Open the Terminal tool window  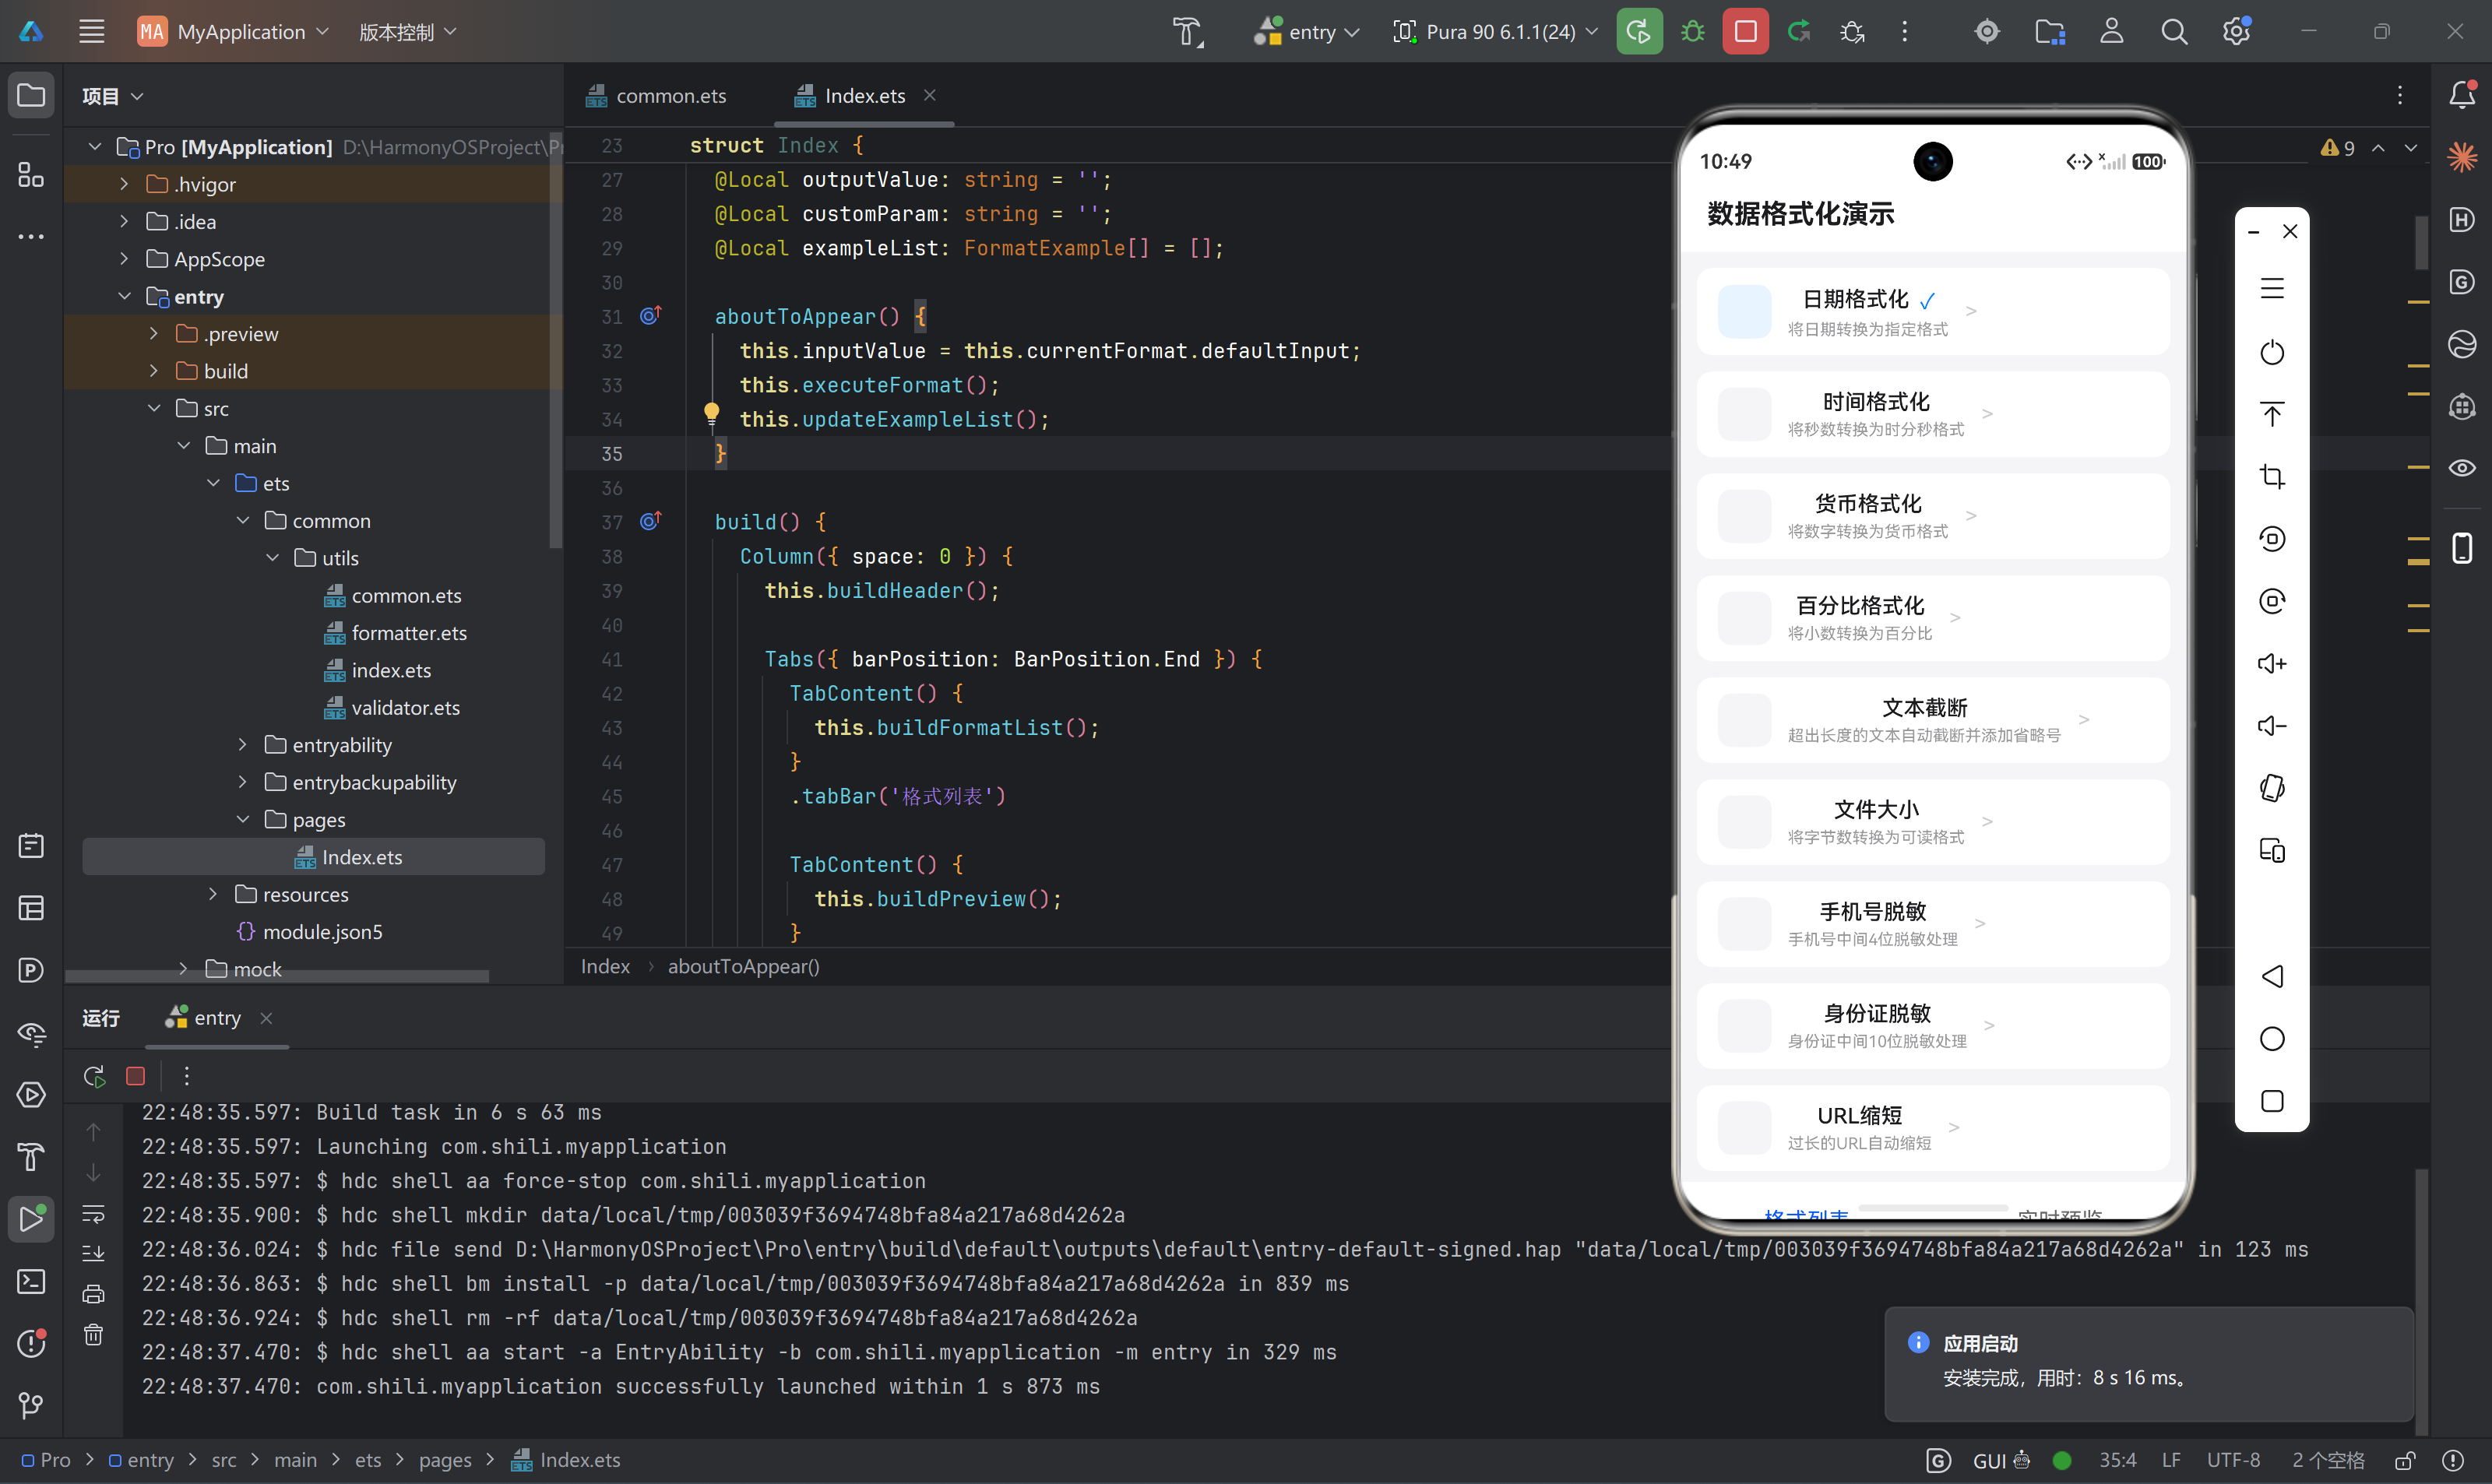[31, 1281]
